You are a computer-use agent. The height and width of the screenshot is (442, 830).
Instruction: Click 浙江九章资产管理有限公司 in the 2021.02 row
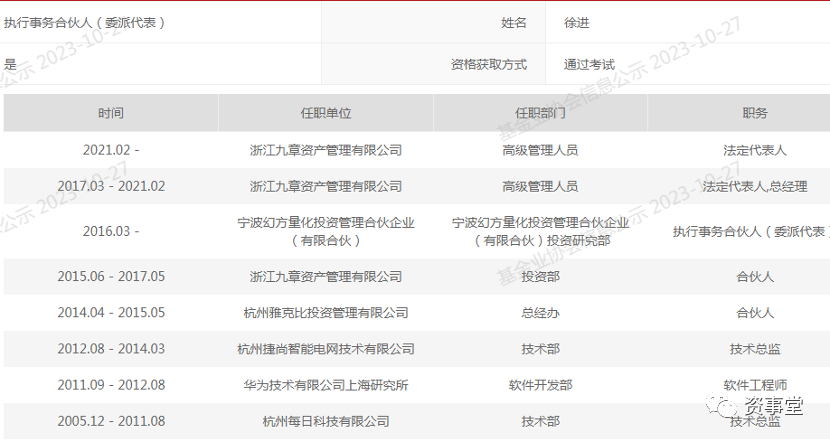pos(326,150)
